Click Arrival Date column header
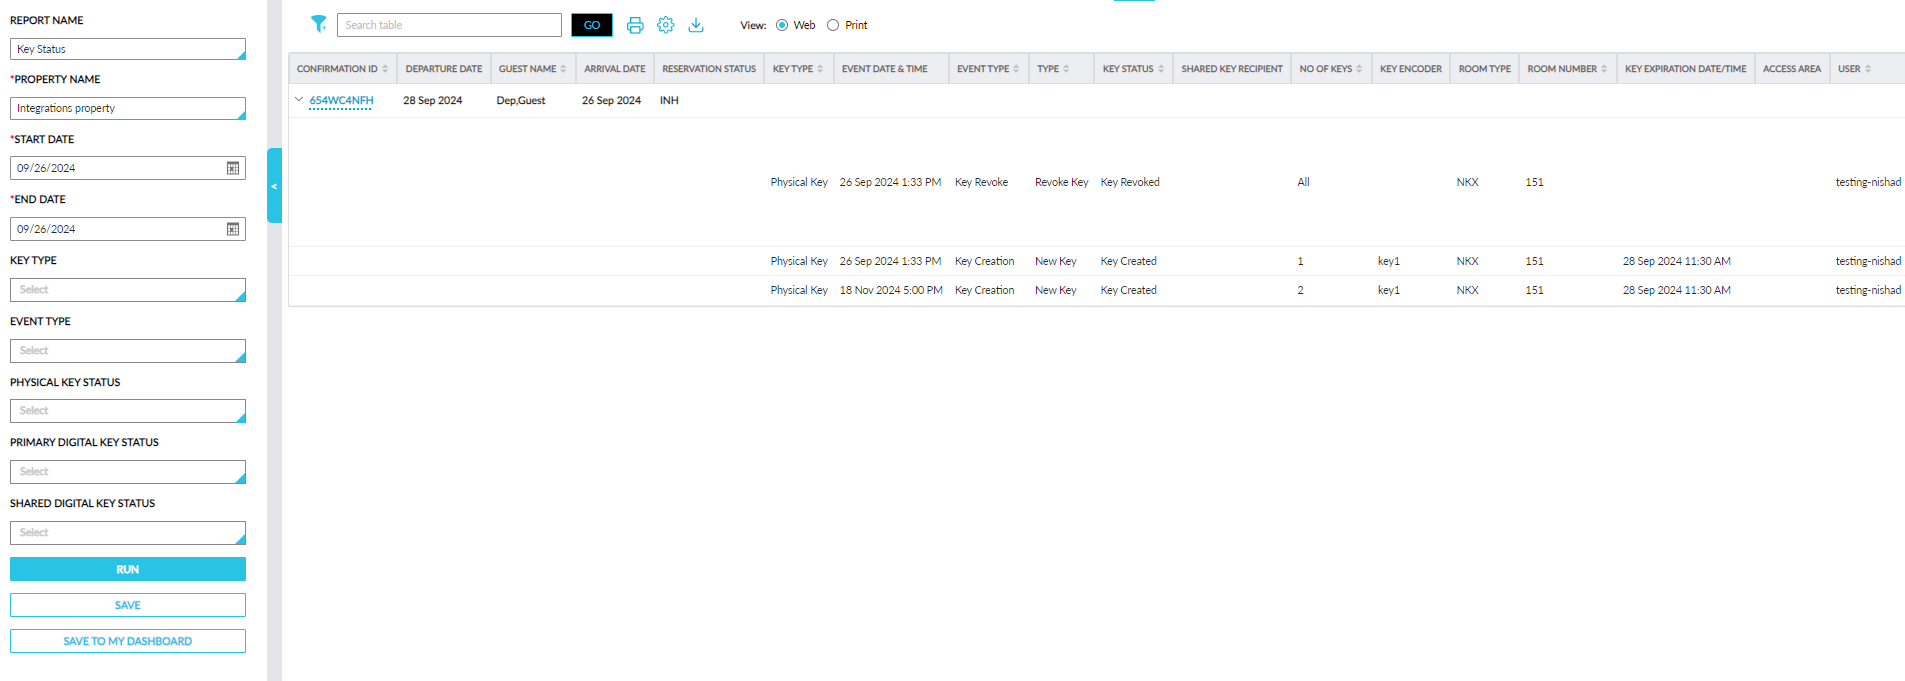Image resolution: width=1905 pixels, height=681 pixels. pos(615,69)
